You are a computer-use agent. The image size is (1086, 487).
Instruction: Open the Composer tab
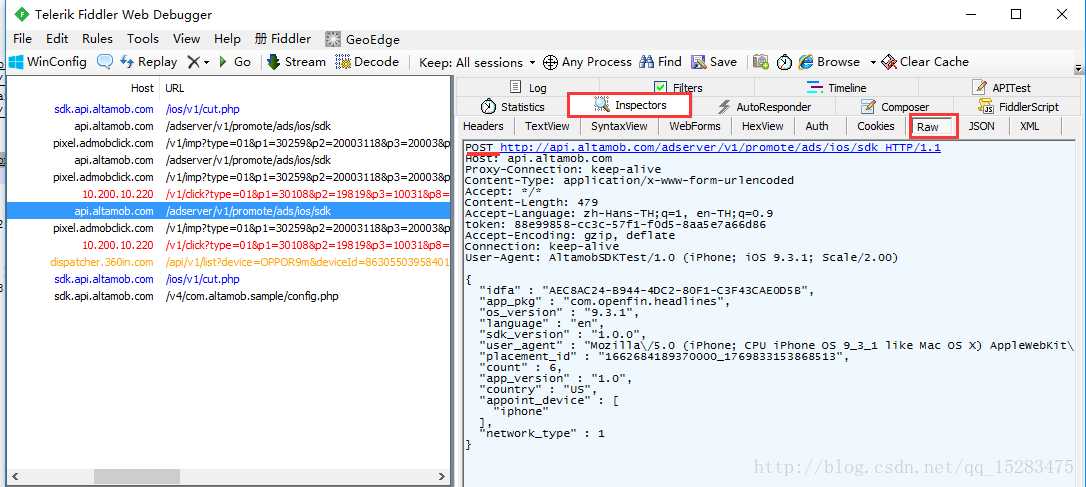[x=895, y=107]
